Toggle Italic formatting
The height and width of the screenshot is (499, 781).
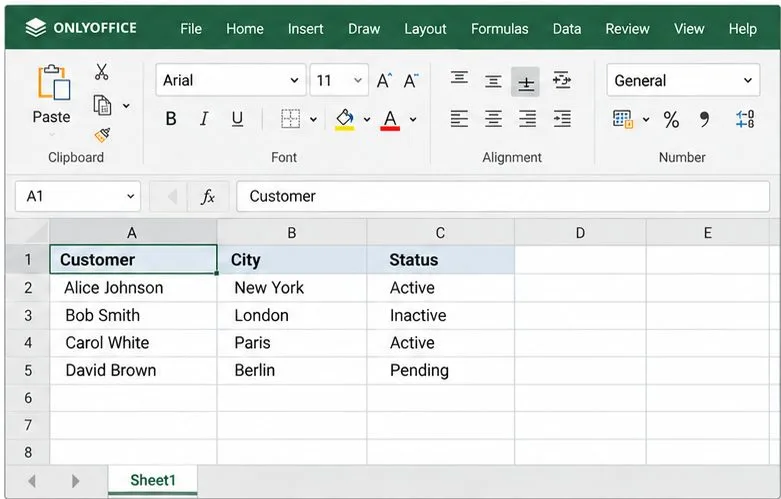coord(204,119)
